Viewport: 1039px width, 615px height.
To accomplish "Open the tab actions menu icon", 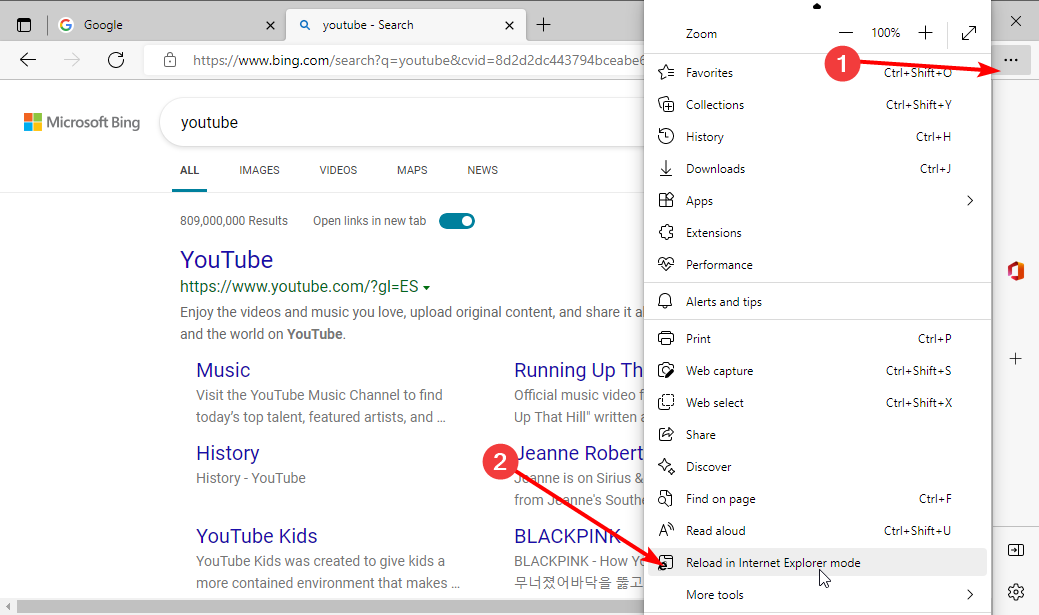I will click(24, 25).
